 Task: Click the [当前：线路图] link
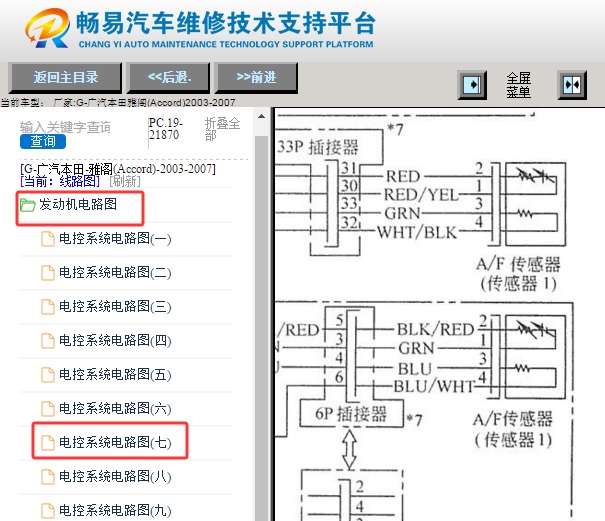tap(60, 181)
